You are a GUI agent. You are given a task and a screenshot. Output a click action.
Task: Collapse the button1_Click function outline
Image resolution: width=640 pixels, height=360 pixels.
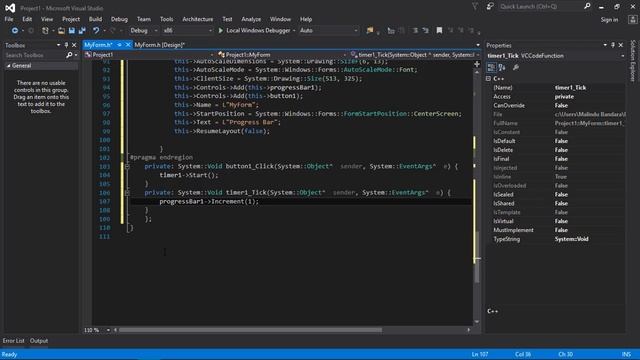[127, 167]
